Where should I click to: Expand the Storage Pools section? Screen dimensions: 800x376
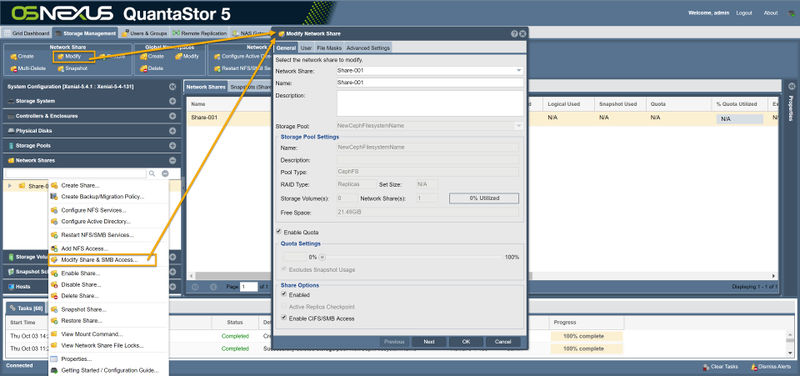click(x=172, y=145)
